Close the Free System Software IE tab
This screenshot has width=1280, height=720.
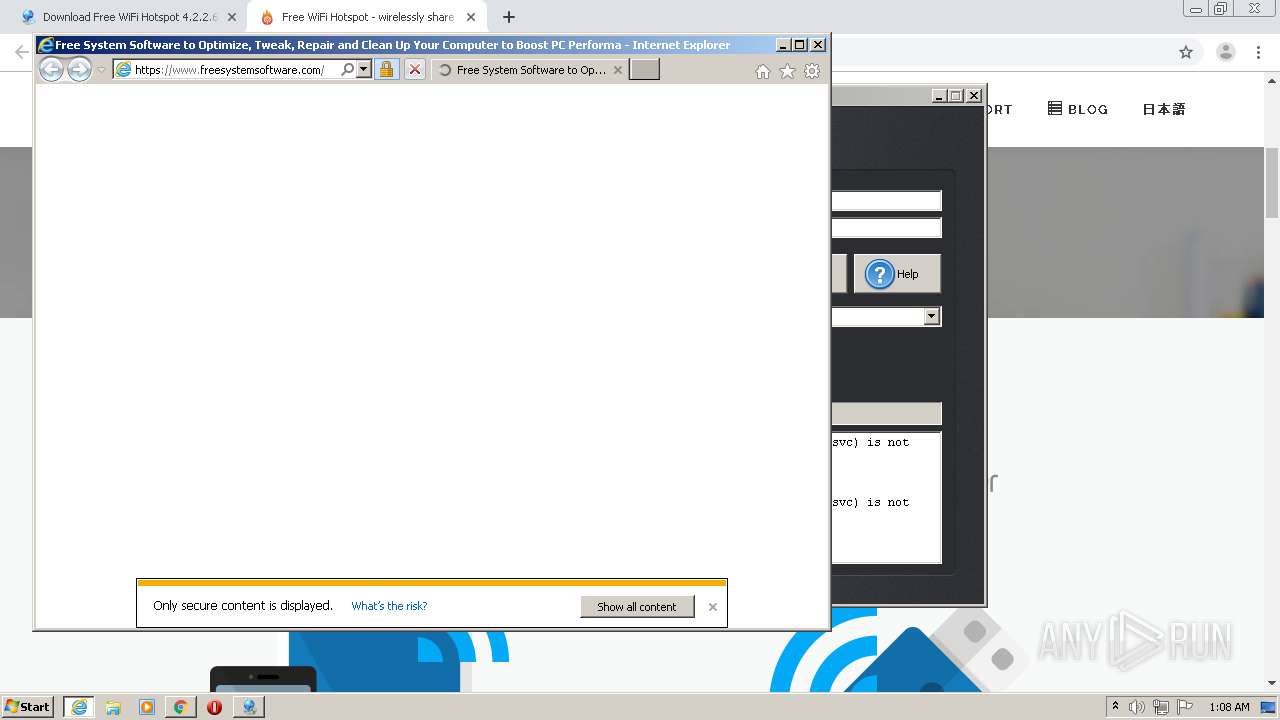tap(617, 70)
